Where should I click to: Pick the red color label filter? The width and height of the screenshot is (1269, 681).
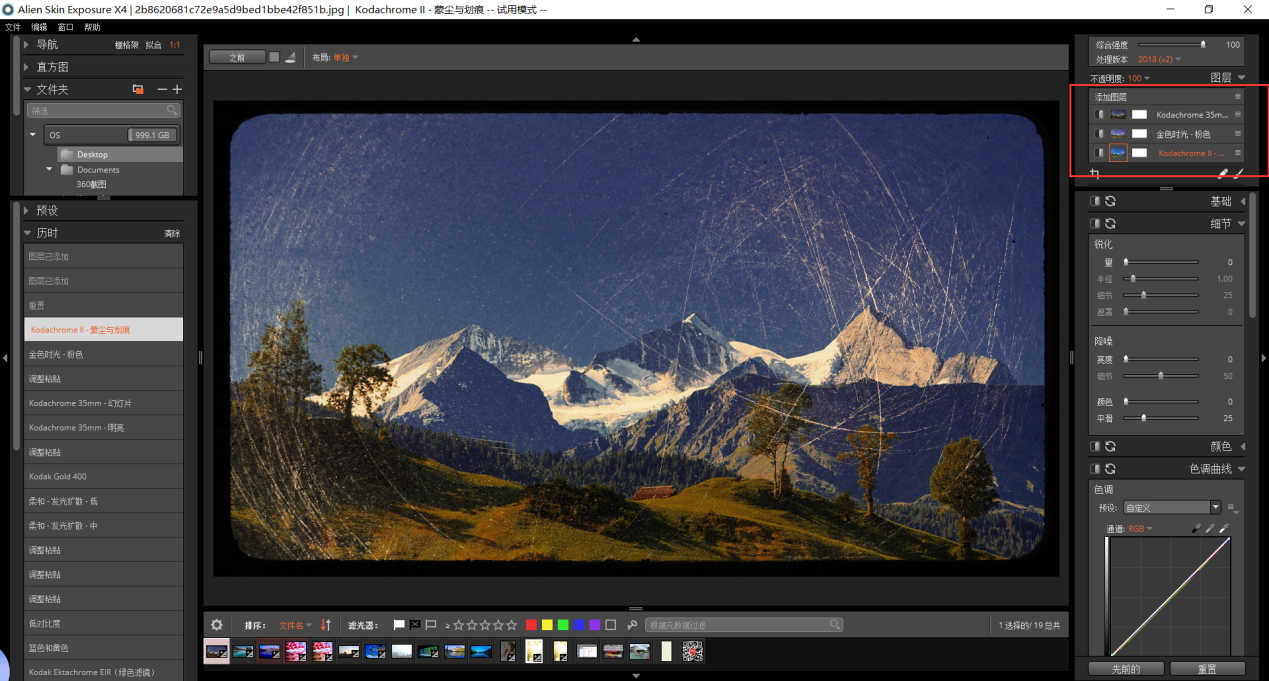tap(531, 625)
